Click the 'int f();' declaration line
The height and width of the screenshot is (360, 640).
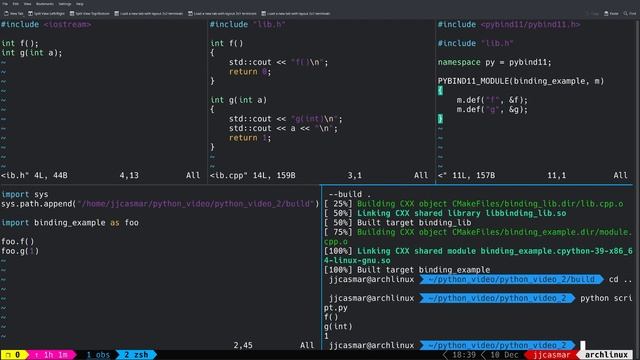pos(20,43)
